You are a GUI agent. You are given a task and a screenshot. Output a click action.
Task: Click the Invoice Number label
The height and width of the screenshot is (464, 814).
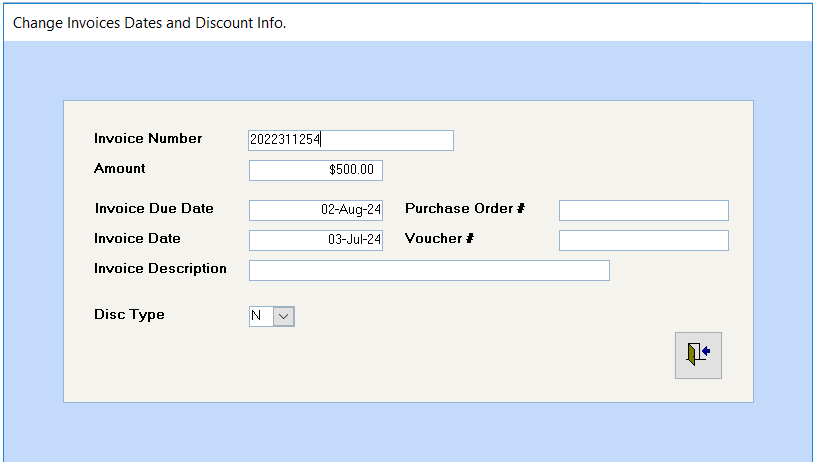[148, 139]
